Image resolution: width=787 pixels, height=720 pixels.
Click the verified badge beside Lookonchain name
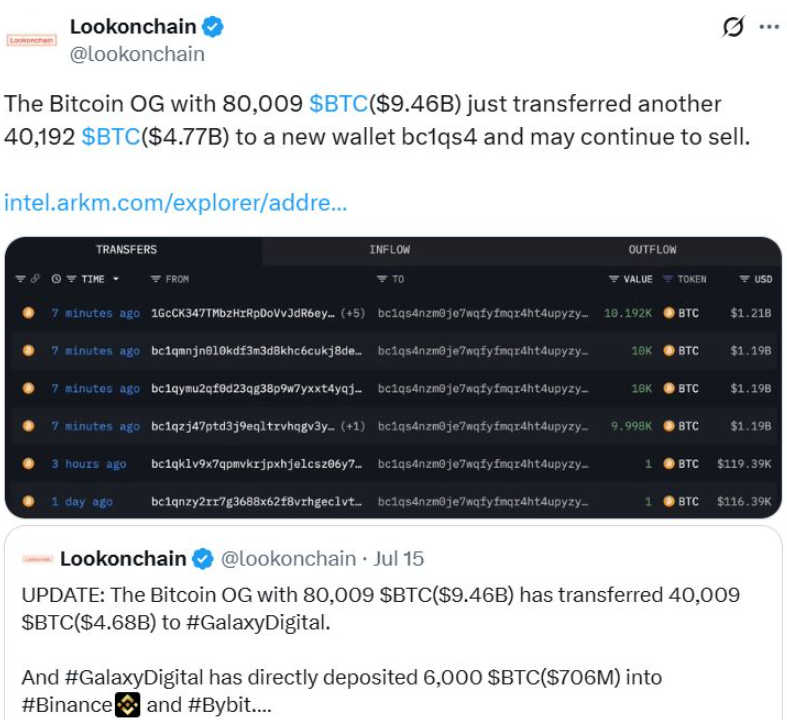212,27
